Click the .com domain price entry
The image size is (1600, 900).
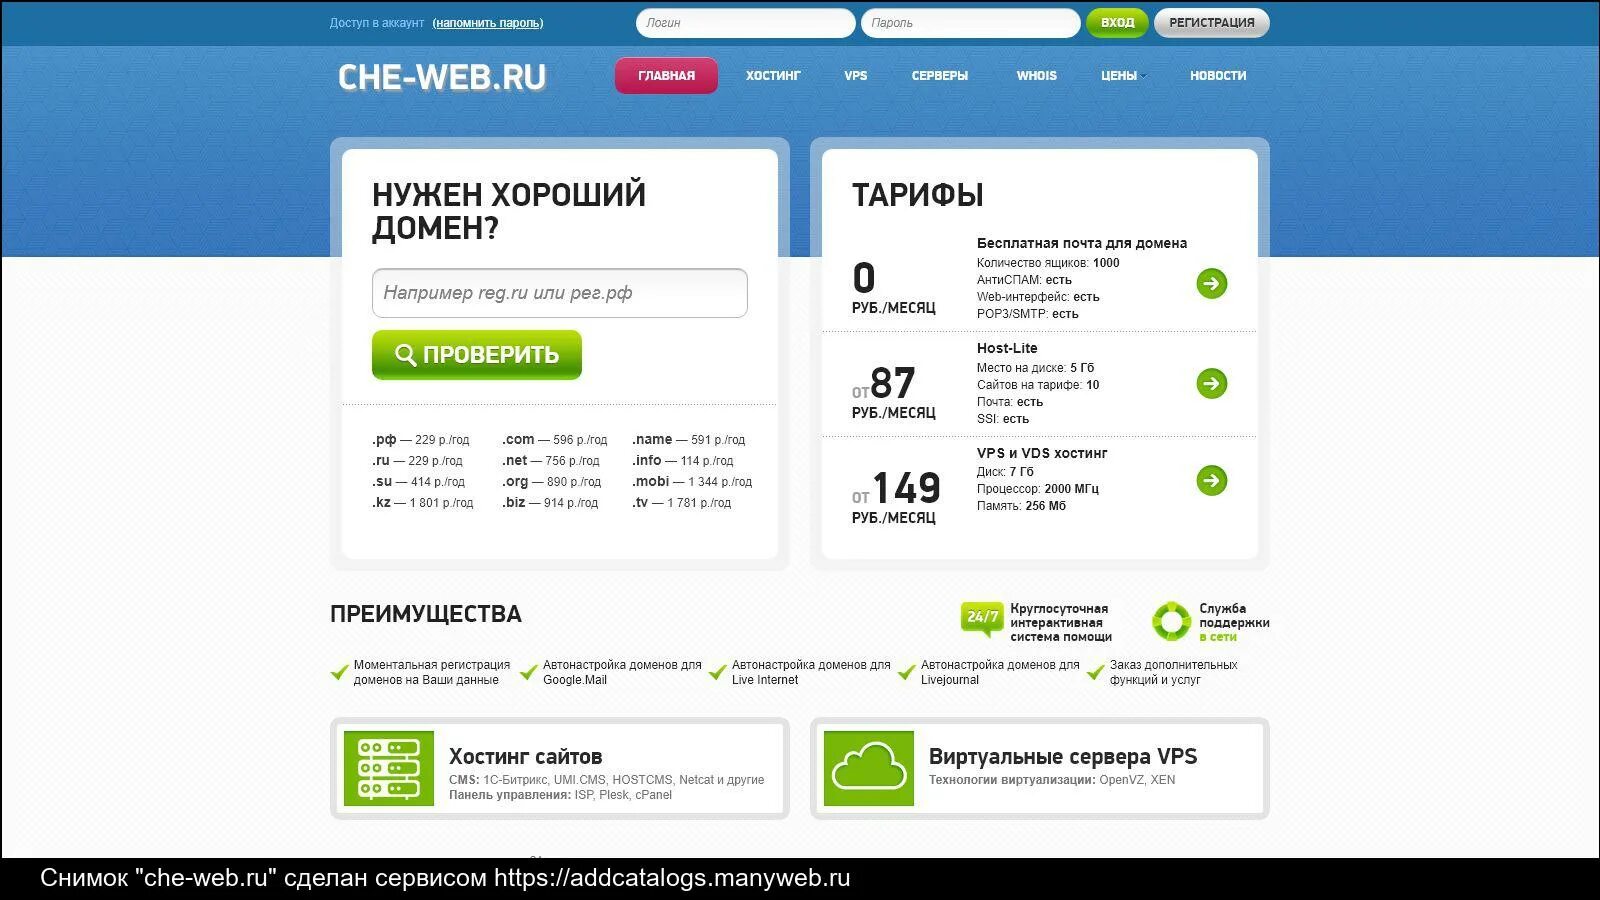pyautogui.click(x=554, y=440)
